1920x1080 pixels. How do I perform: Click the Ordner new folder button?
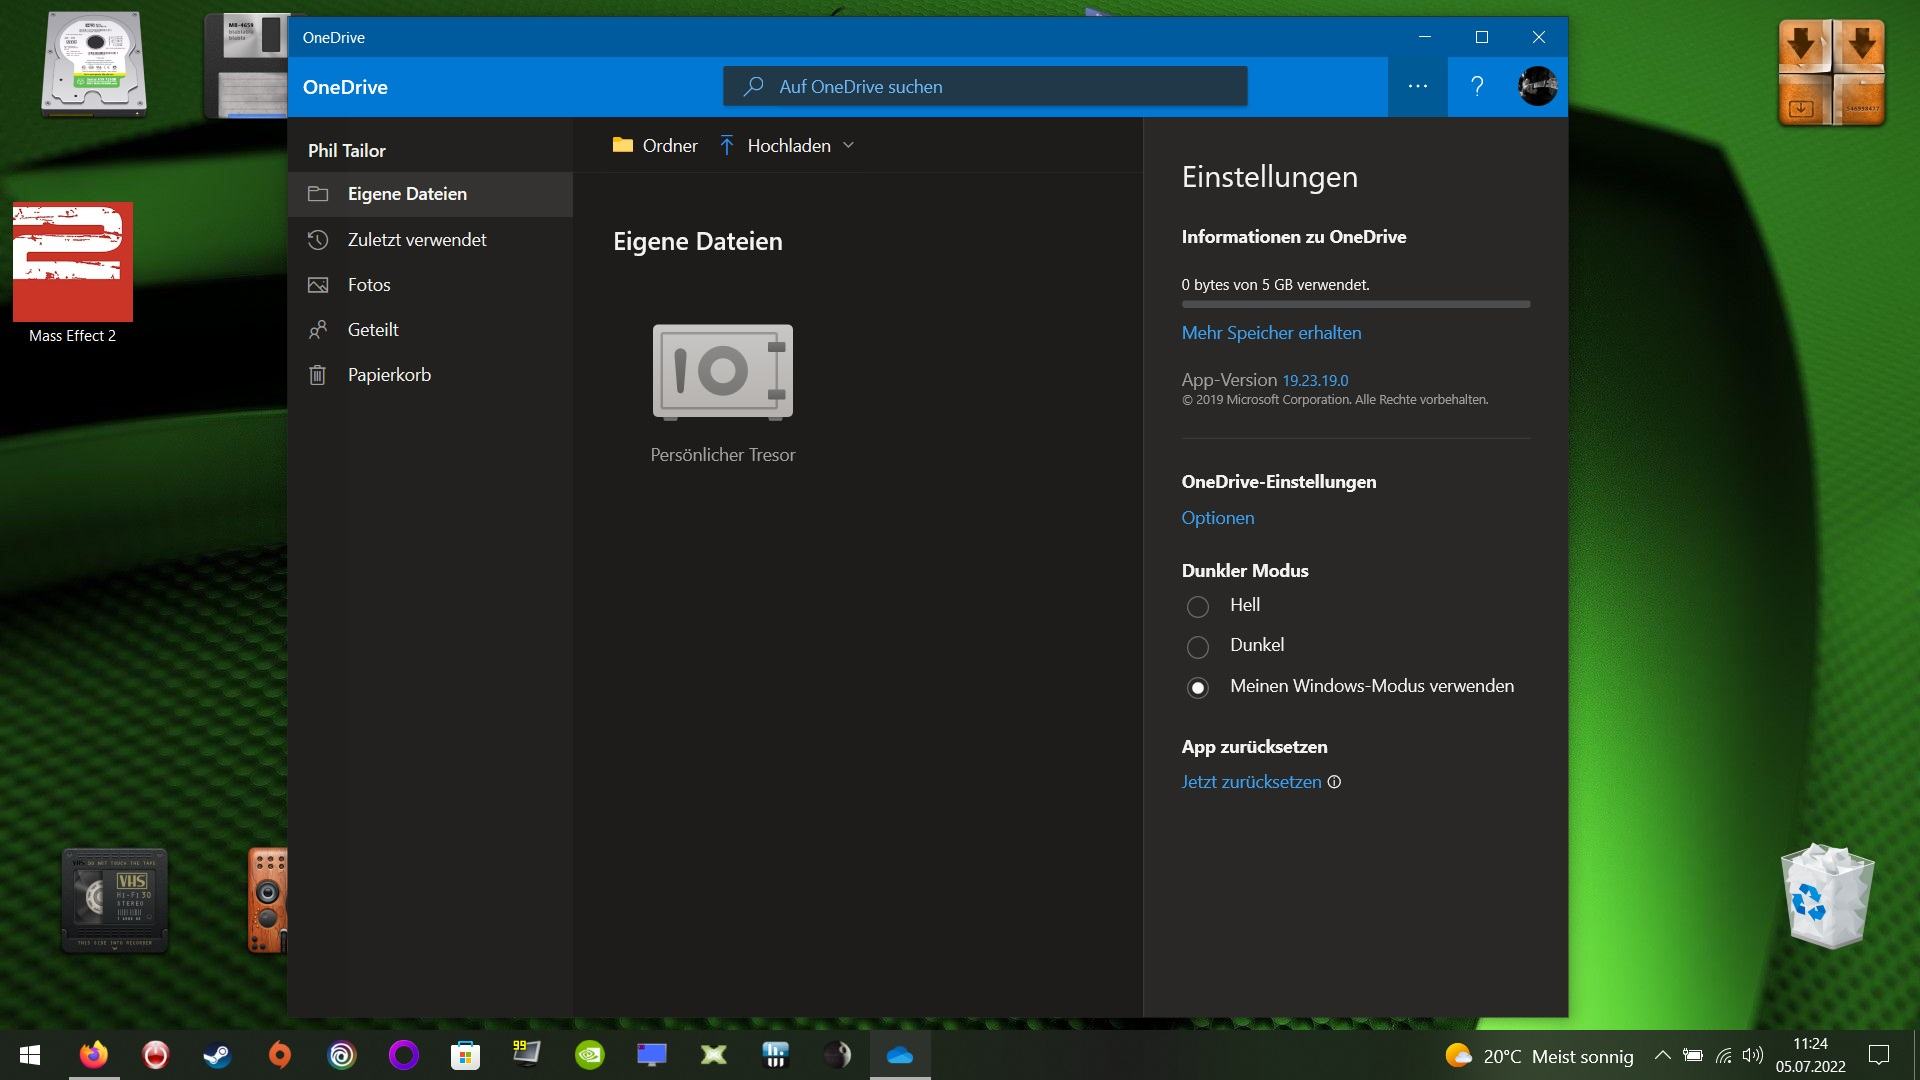655,146
